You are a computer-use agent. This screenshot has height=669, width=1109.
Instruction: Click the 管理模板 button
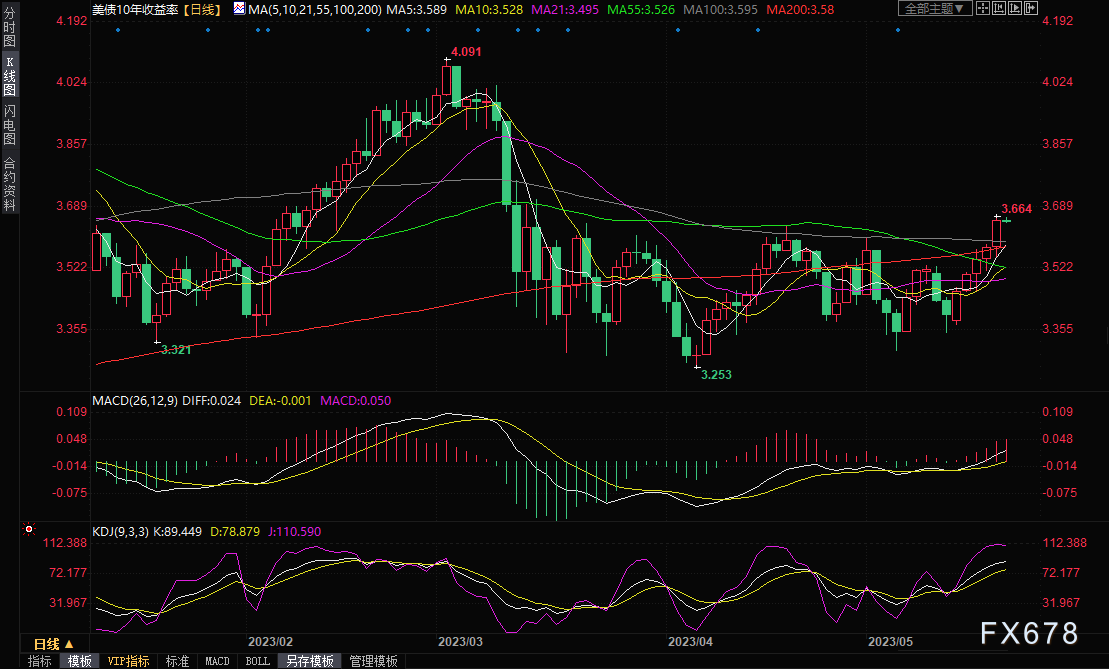point(372,661)
